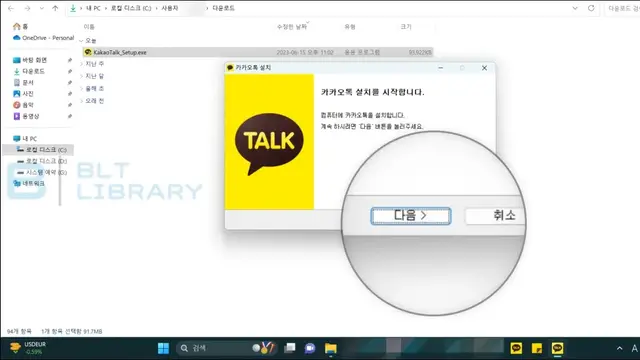Open the Windows Start menu
The height and width of the screenshot is (360, 640).
(163, 348)
